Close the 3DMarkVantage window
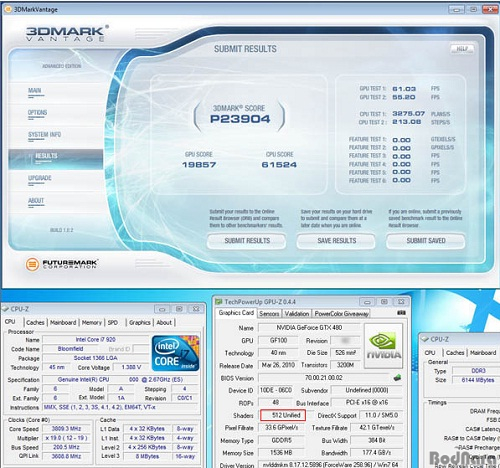Screen dimensions: 500x468 (490, 9)
